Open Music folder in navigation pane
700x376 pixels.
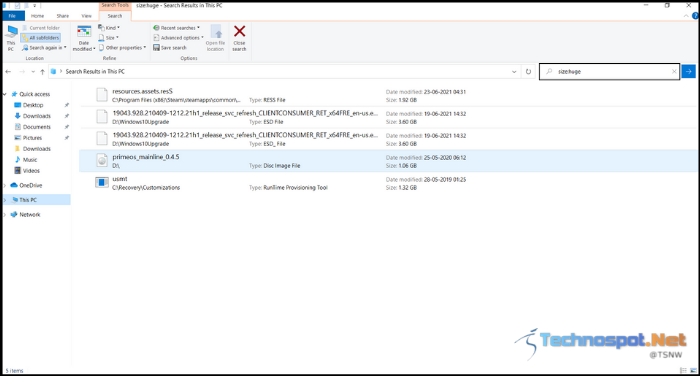pos(29,160)
